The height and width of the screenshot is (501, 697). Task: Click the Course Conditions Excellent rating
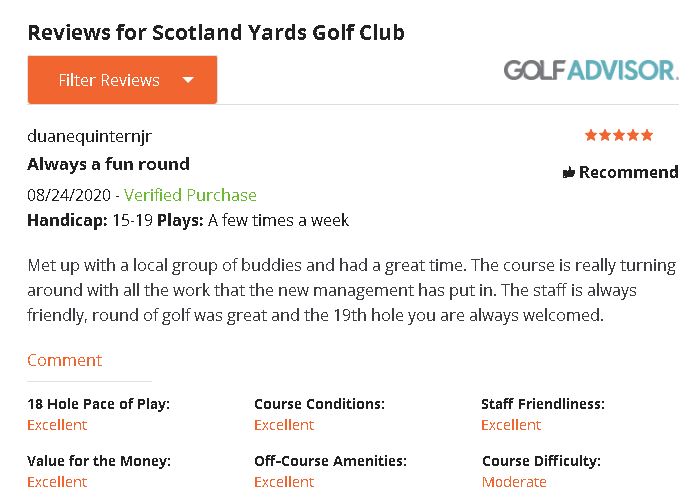pos(284,425)
